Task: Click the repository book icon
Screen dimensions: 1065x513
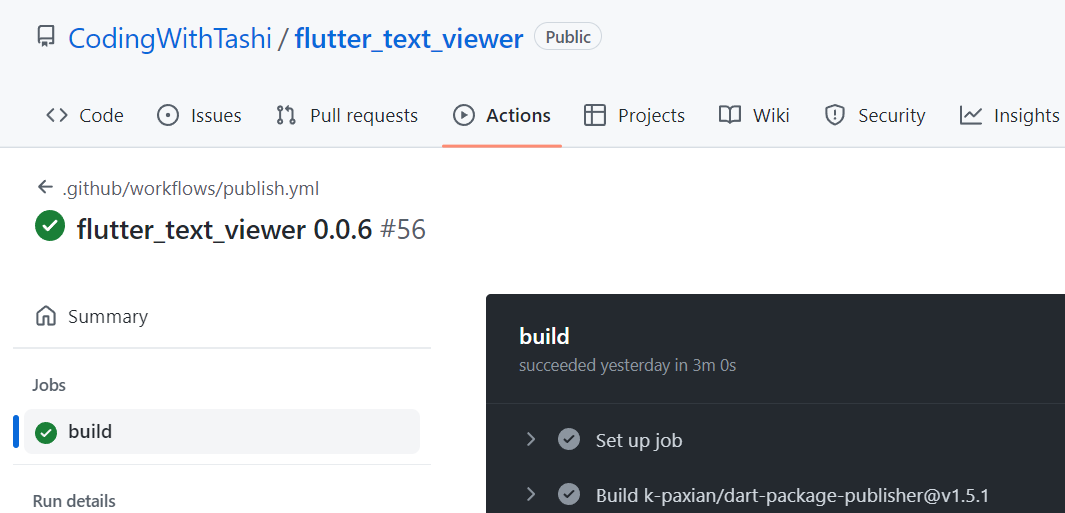Action: tap(46, 37)
